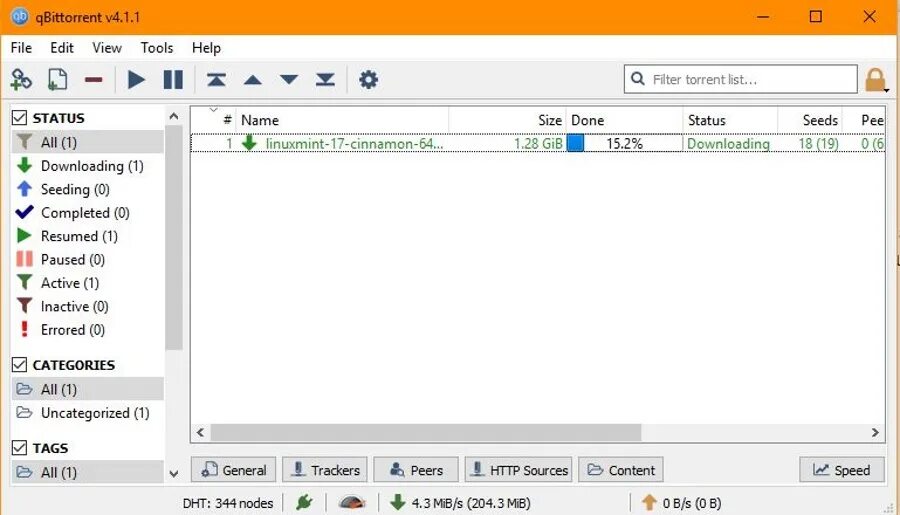Image resolution: width=900 pixels, height=515 pixels.
Task: Click the connection status plug icon
Action: point(304,503)
